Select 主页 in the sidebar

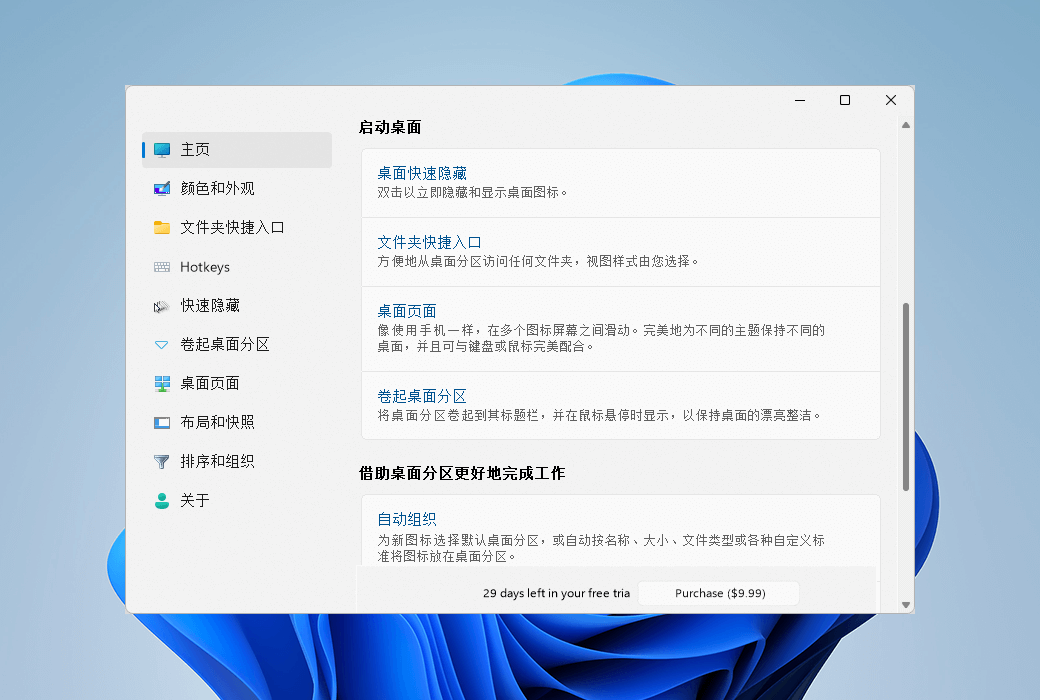coord(237,150)
